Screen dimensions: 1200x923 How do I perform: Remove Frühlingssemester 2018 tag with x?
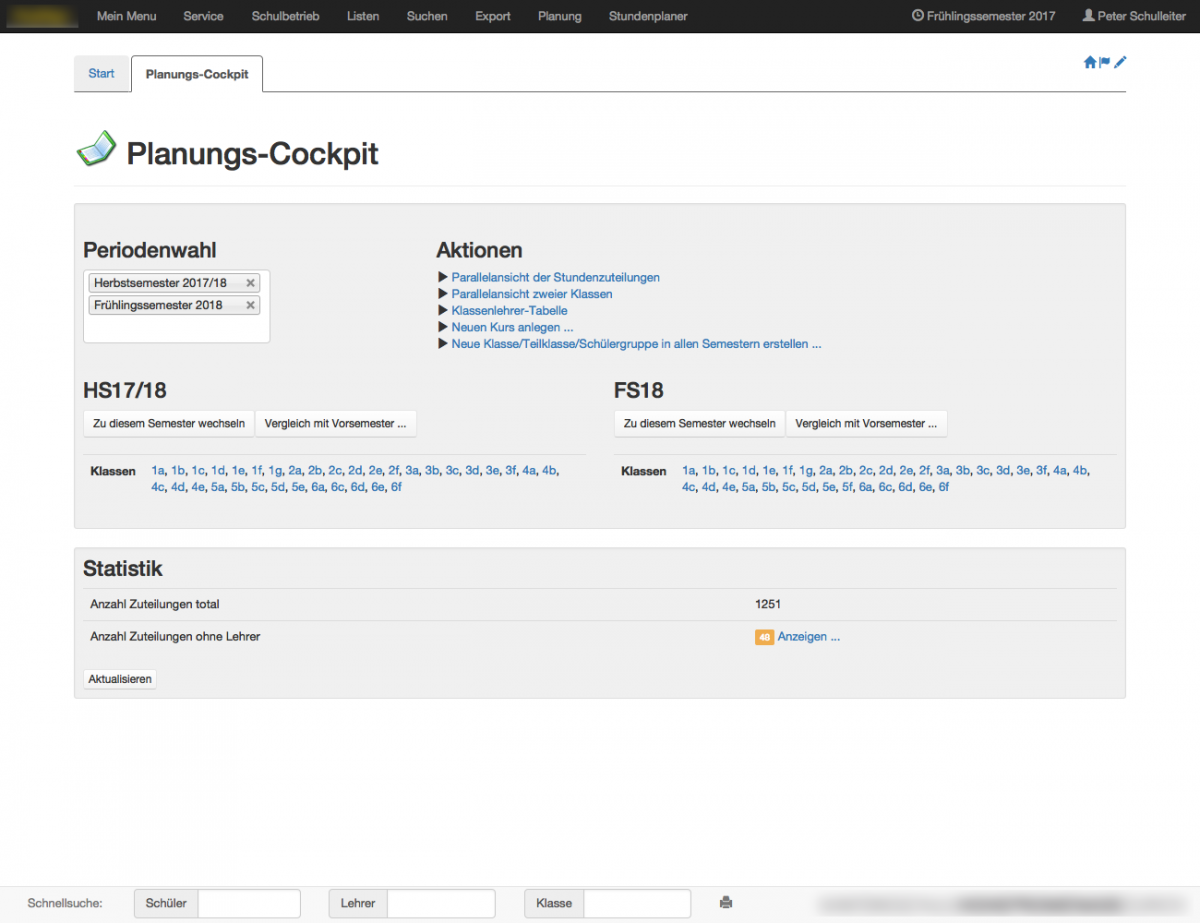[x=250, y=305]
